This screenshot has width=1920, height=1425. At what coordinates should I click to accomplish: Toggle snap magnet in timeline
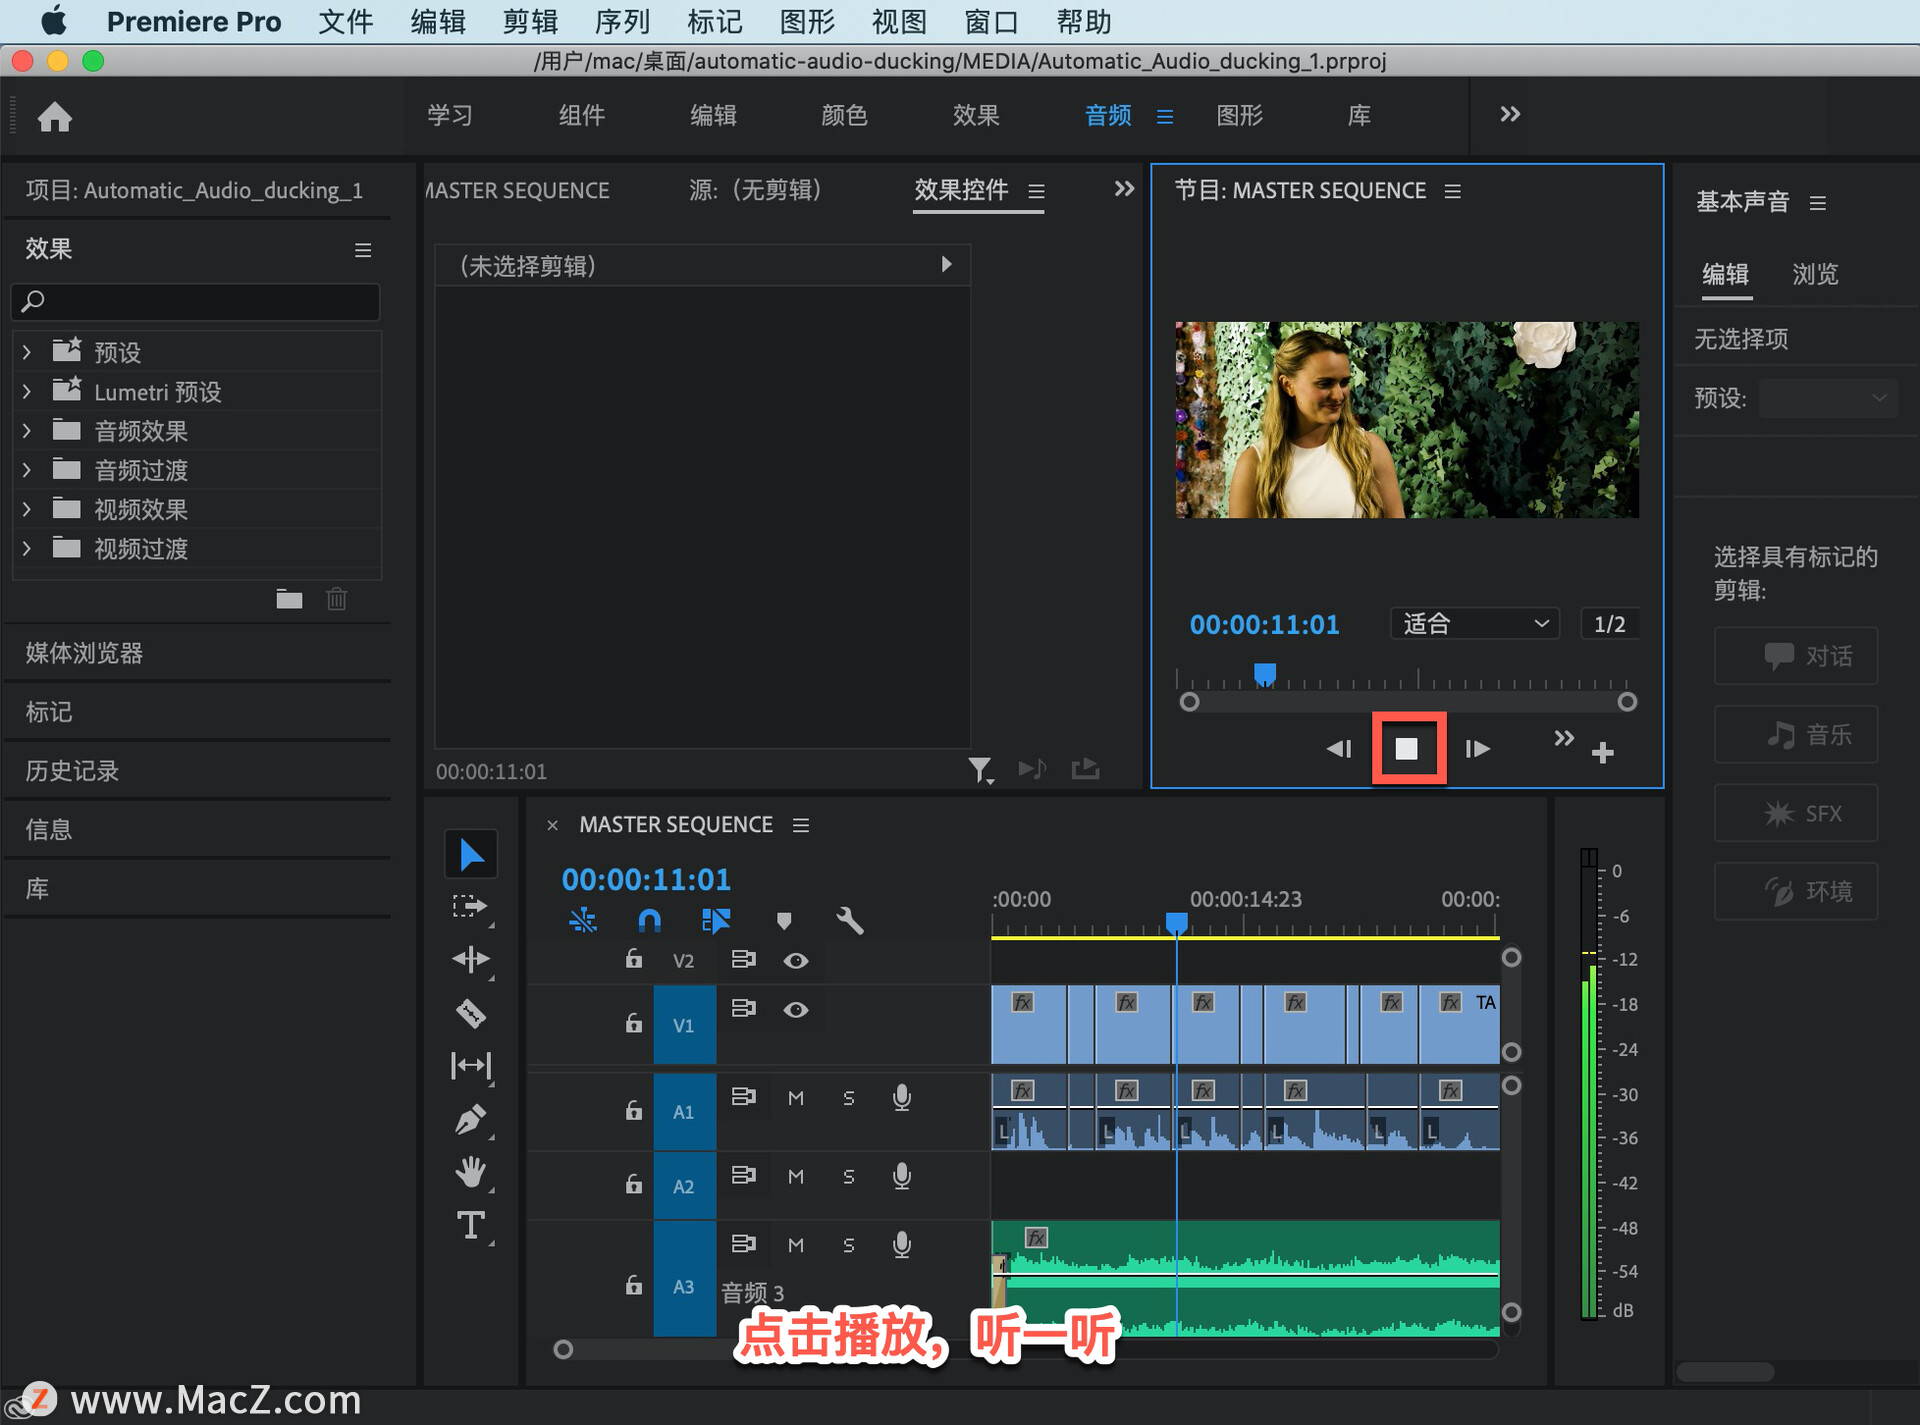[649, 920]
